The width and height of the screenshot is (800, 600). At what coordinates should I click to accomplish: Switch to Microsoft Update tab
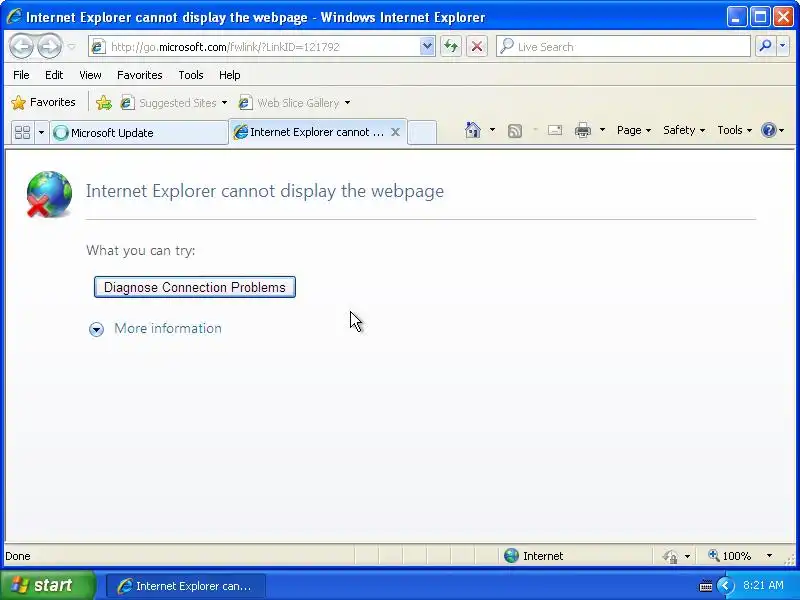[138, 133]
